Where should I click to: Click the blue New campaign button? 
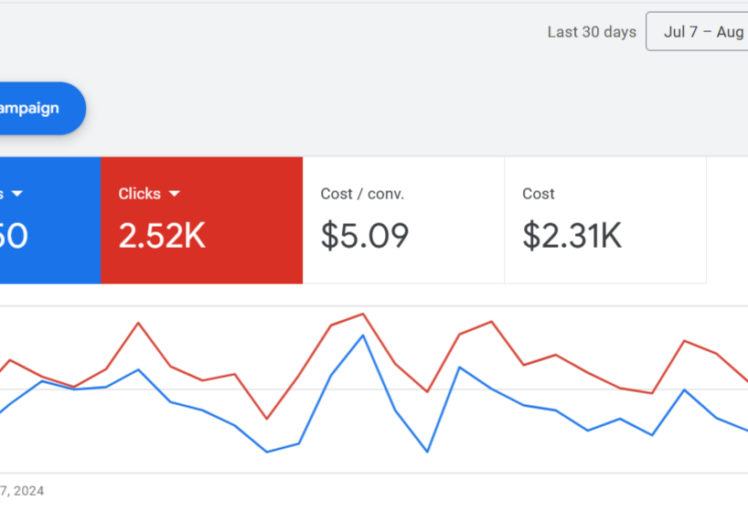(x=38, y=108)
